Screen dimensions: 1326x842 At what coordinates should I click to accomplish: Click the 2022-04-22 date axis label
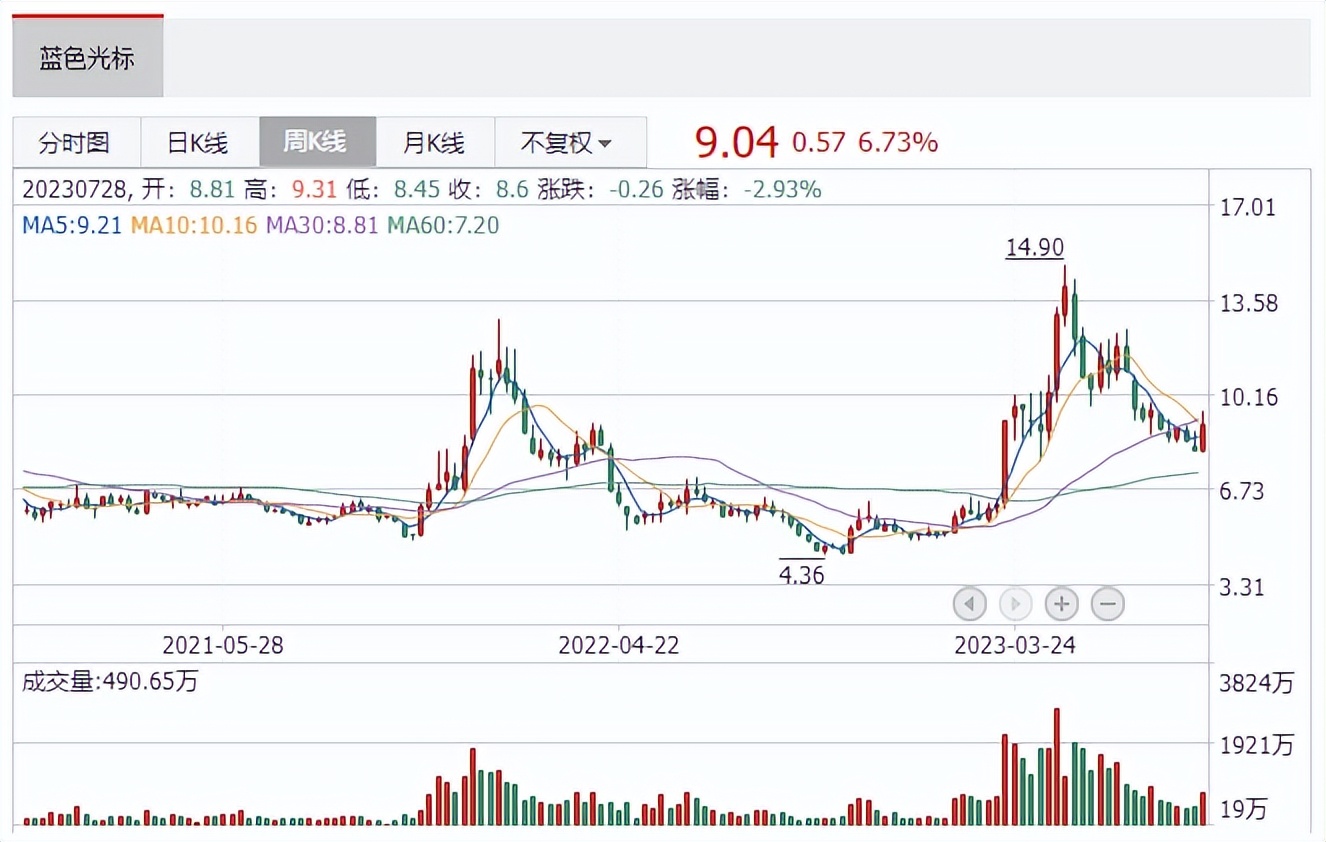click(619, 645)
